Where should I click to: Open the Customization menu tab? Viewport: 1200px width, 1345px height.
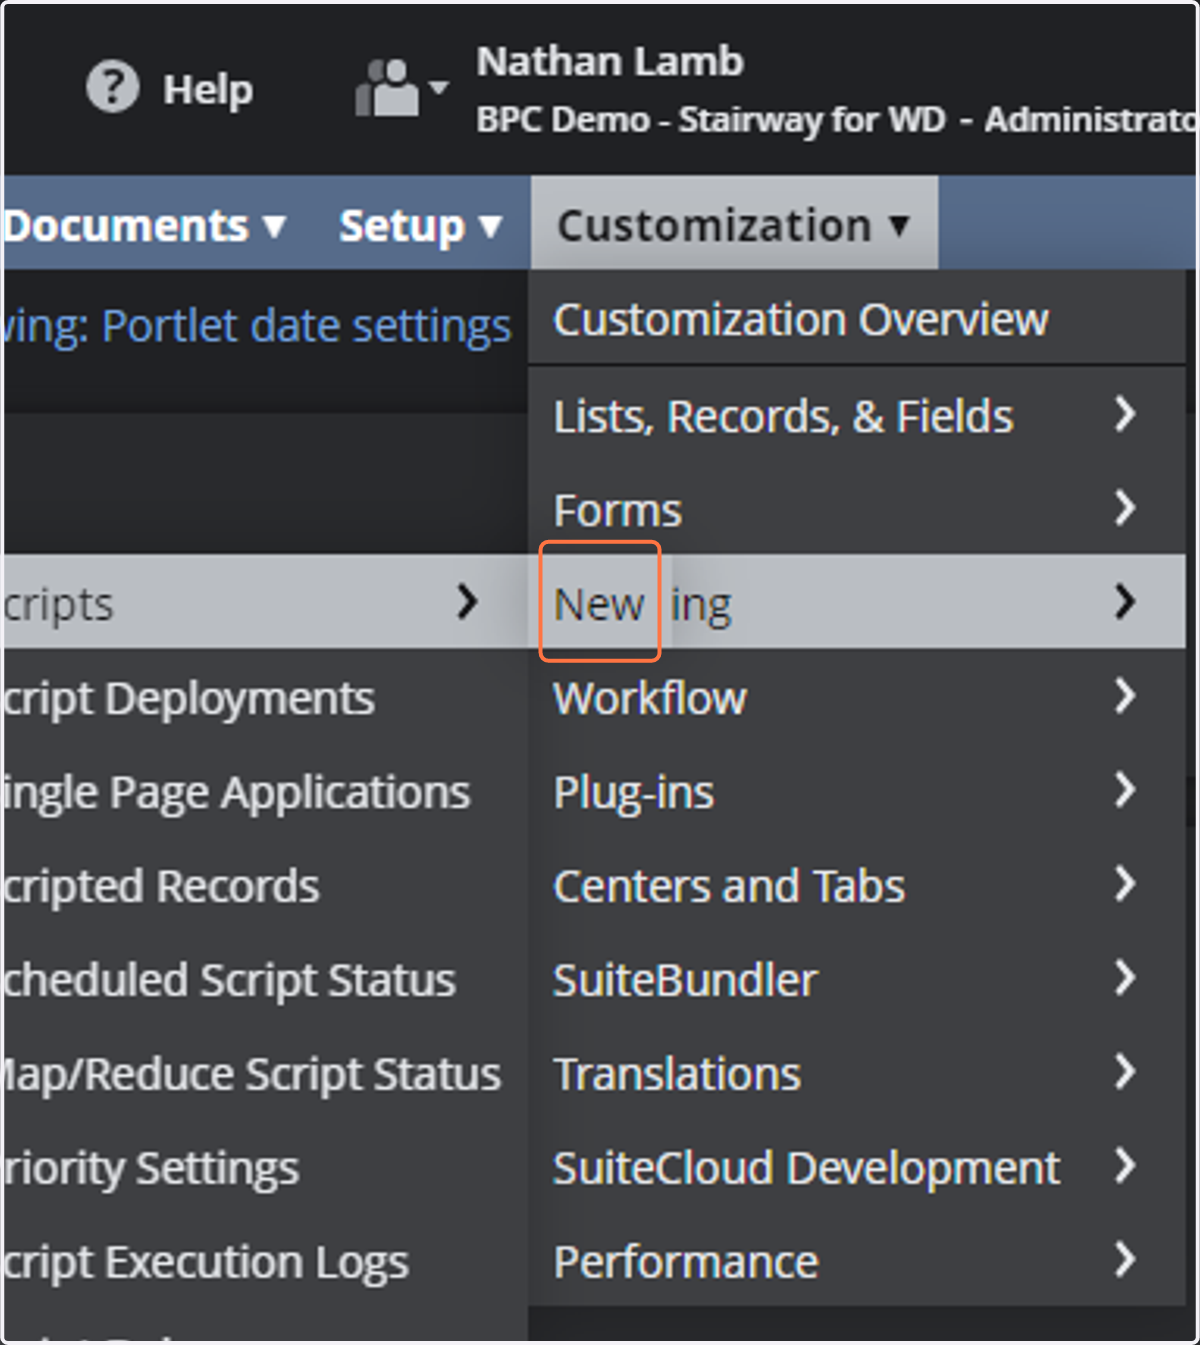point(734,223)
